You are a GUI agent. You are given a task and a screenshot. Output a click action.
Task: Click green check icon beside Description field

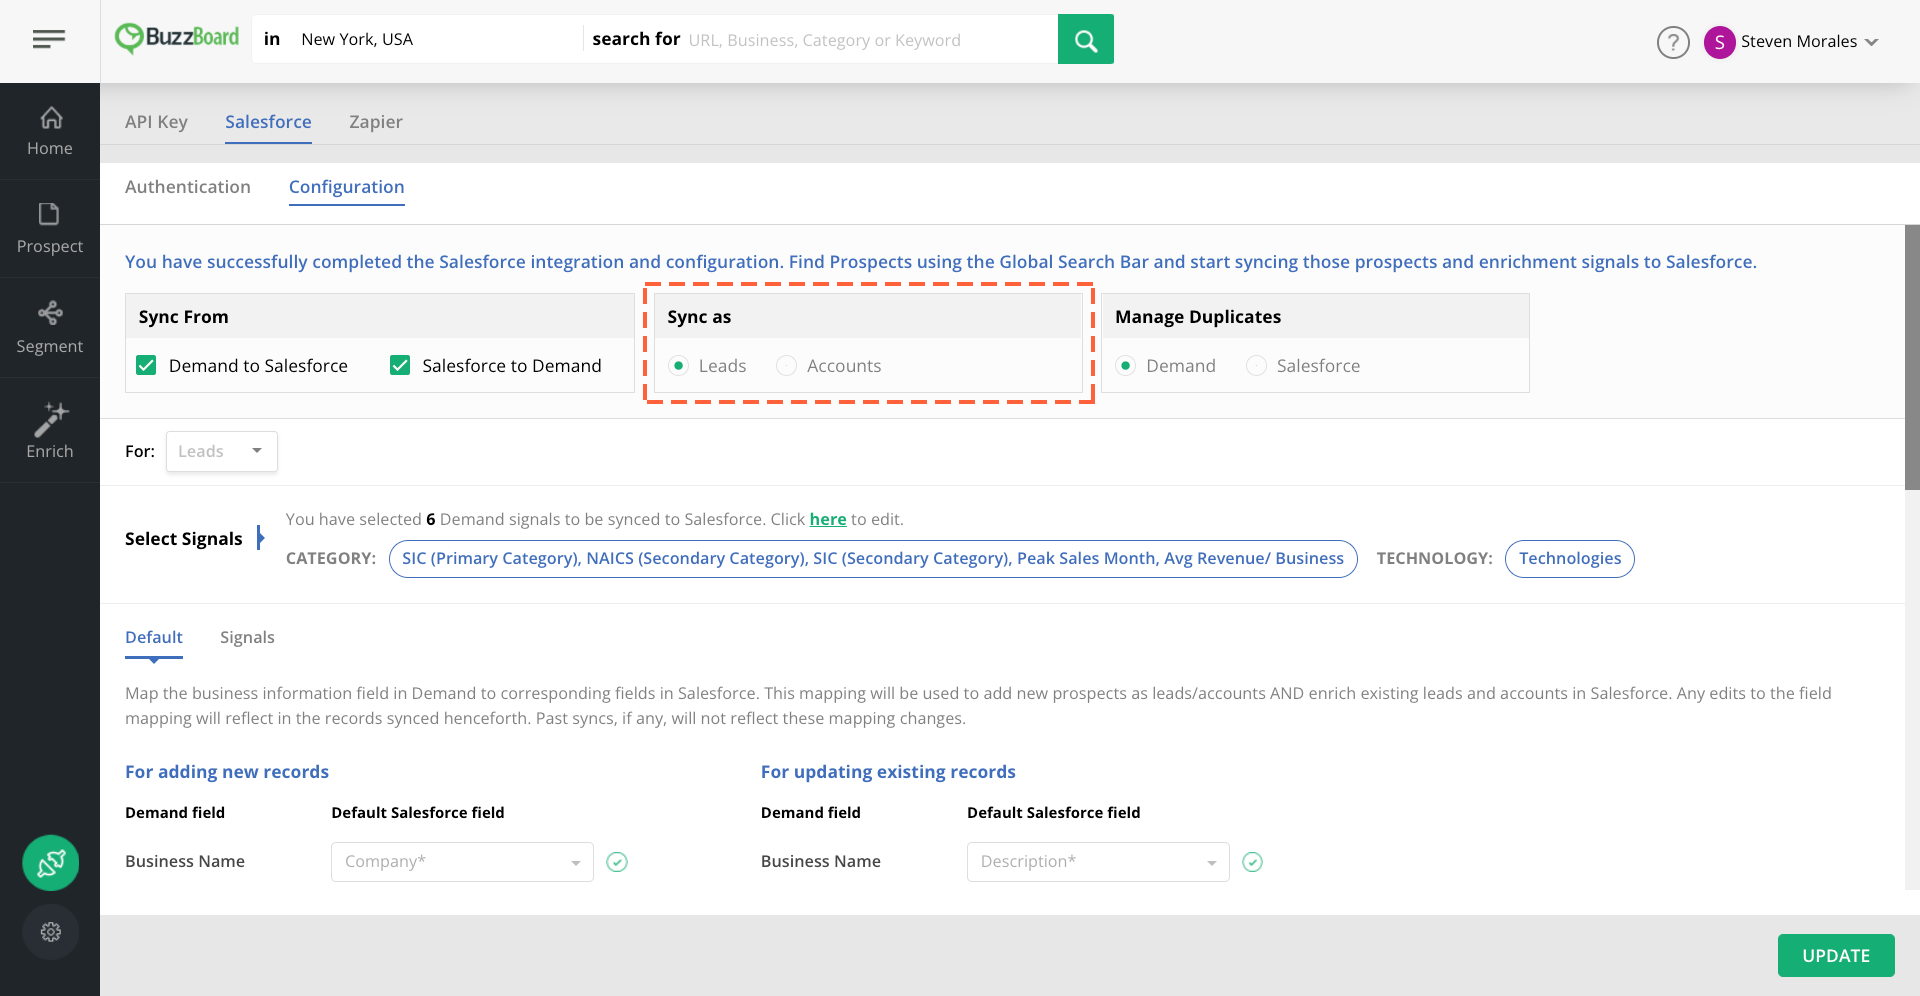pos(1252,862)
